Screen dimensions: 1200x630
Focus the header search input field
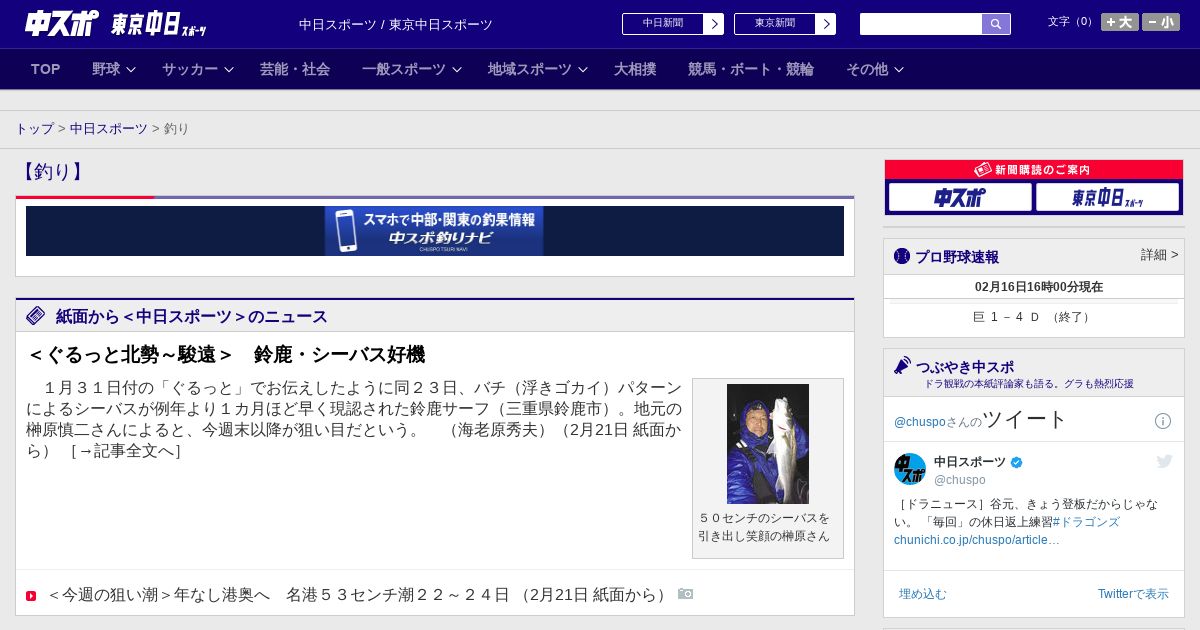click(921, 24)
